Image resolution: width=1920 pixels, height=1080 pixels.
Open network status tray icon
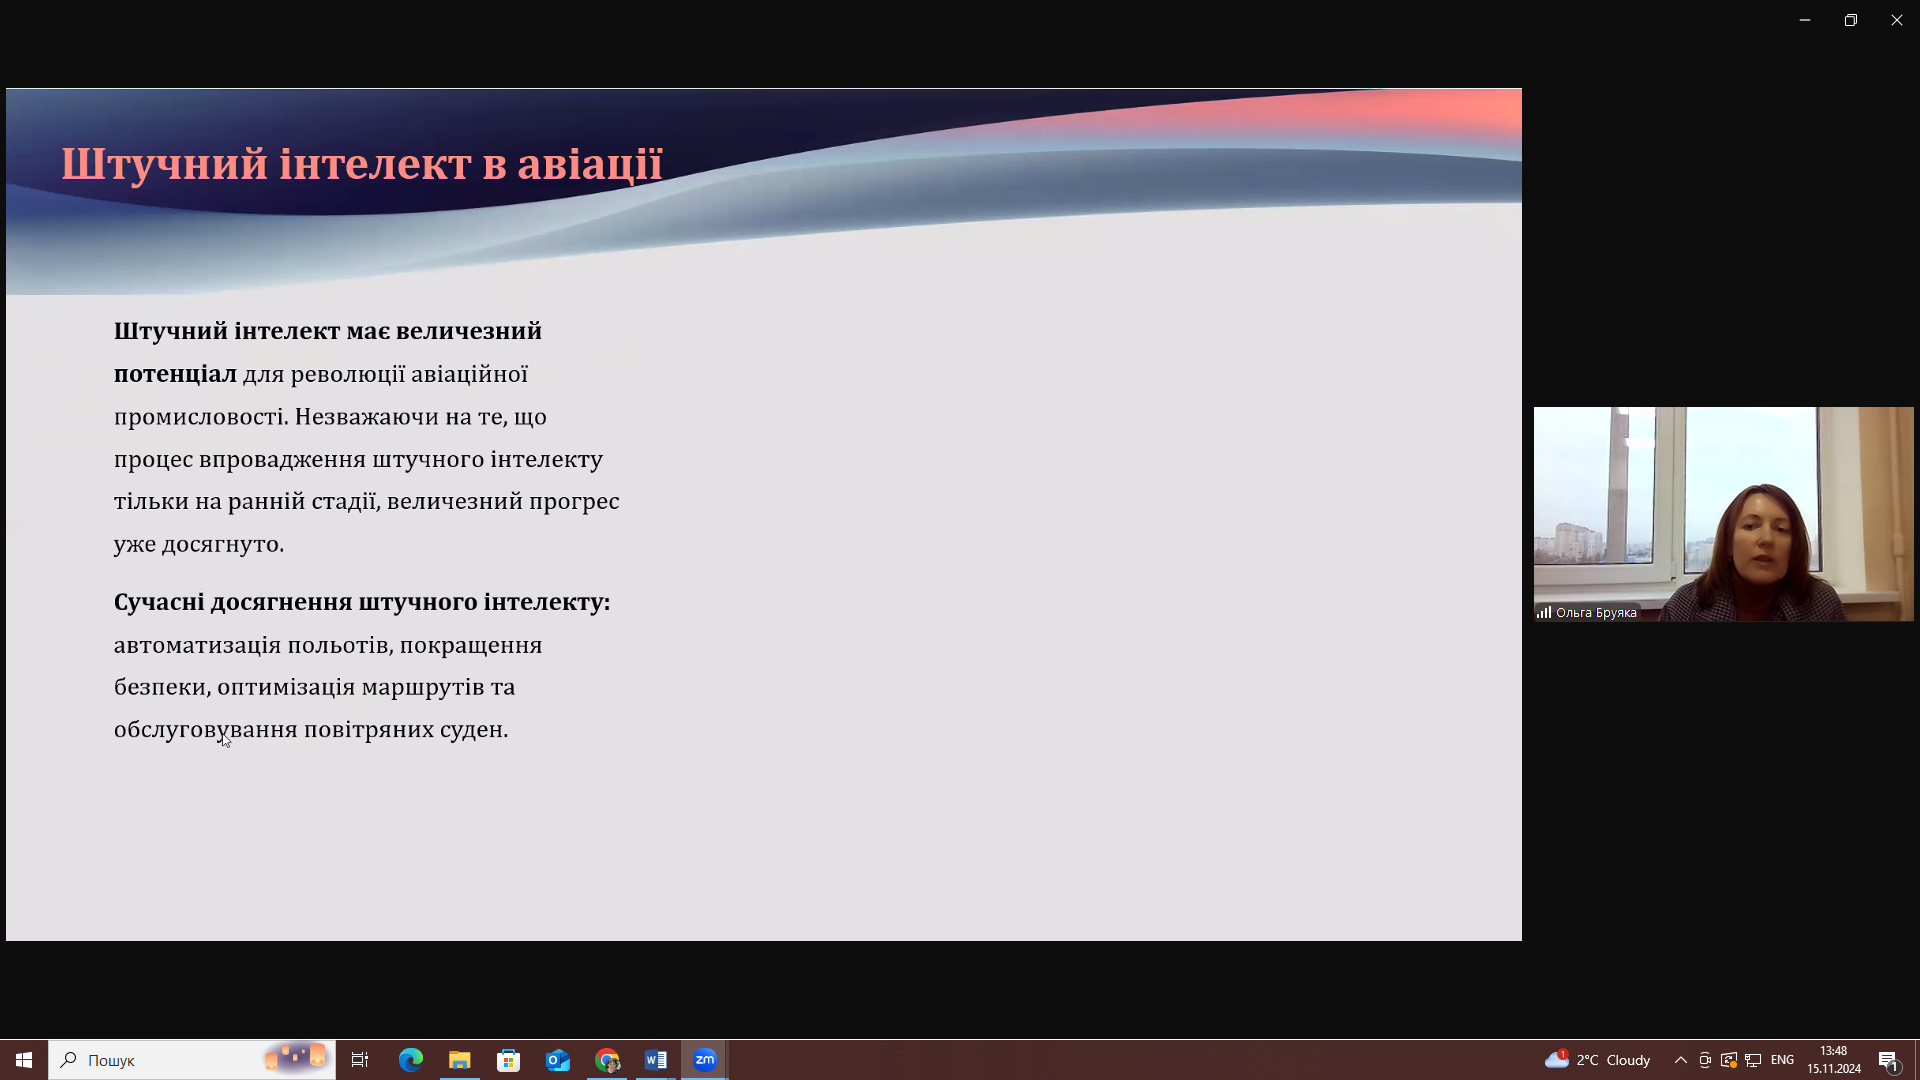[x=1753, y=1060]
